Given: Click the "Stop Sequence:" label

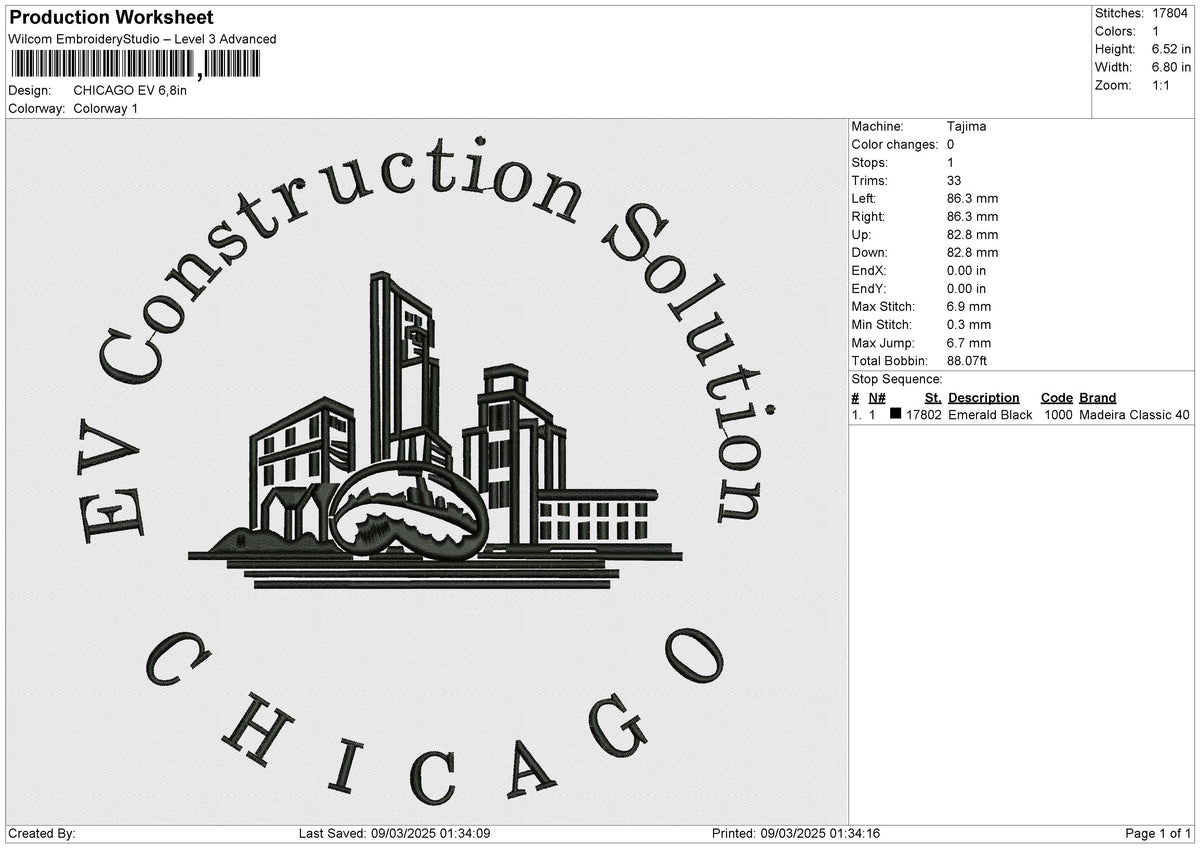Looking at the screenshot, I should click(897, 379).
